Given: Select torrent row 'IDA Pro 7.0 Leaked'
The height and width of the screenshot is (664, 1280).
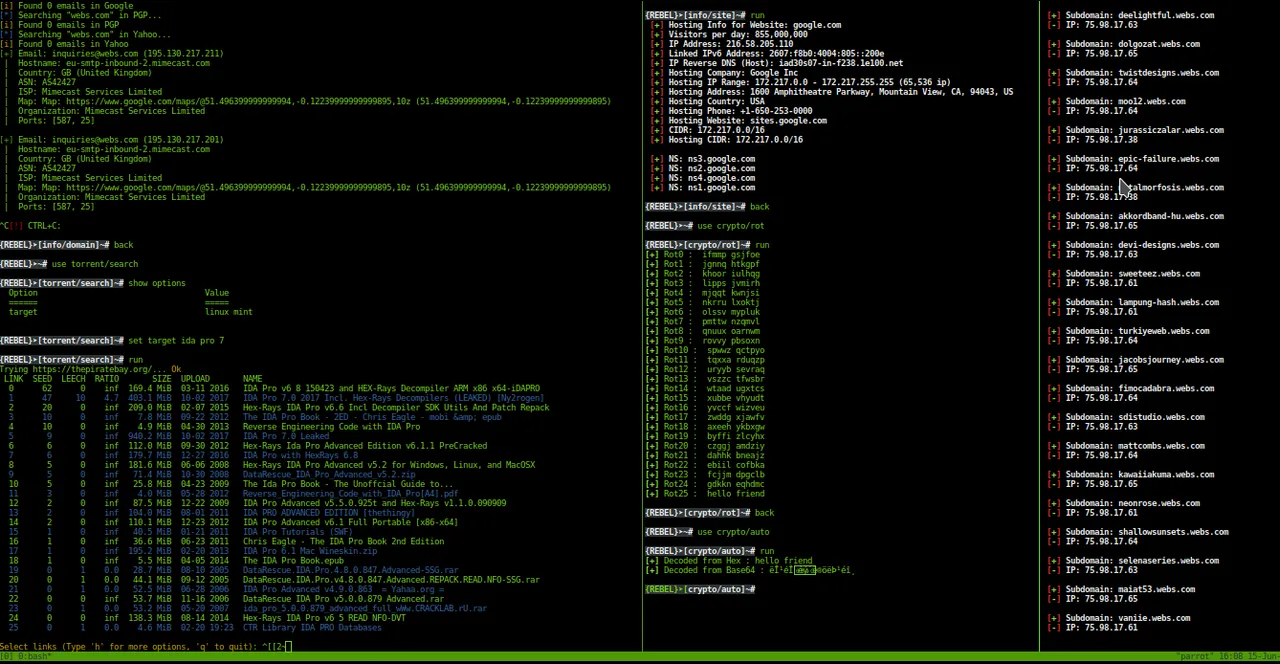Looking at the screenshot, I should point(286,437).
